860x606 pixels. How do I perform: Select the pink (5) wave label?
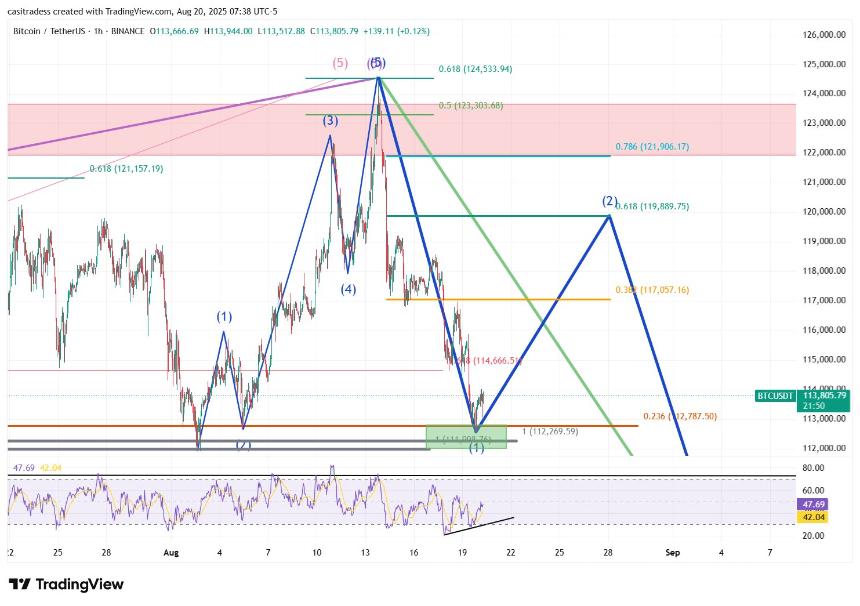coord(340,63)
